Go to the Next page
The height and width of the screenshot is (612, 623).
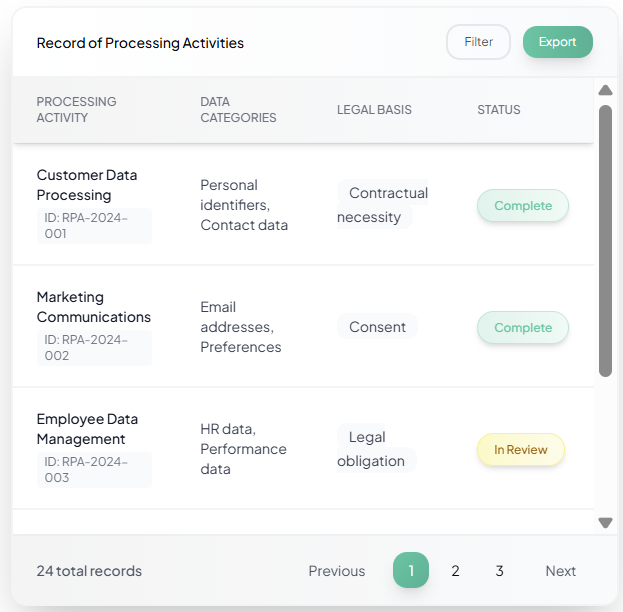pos(560,571)
